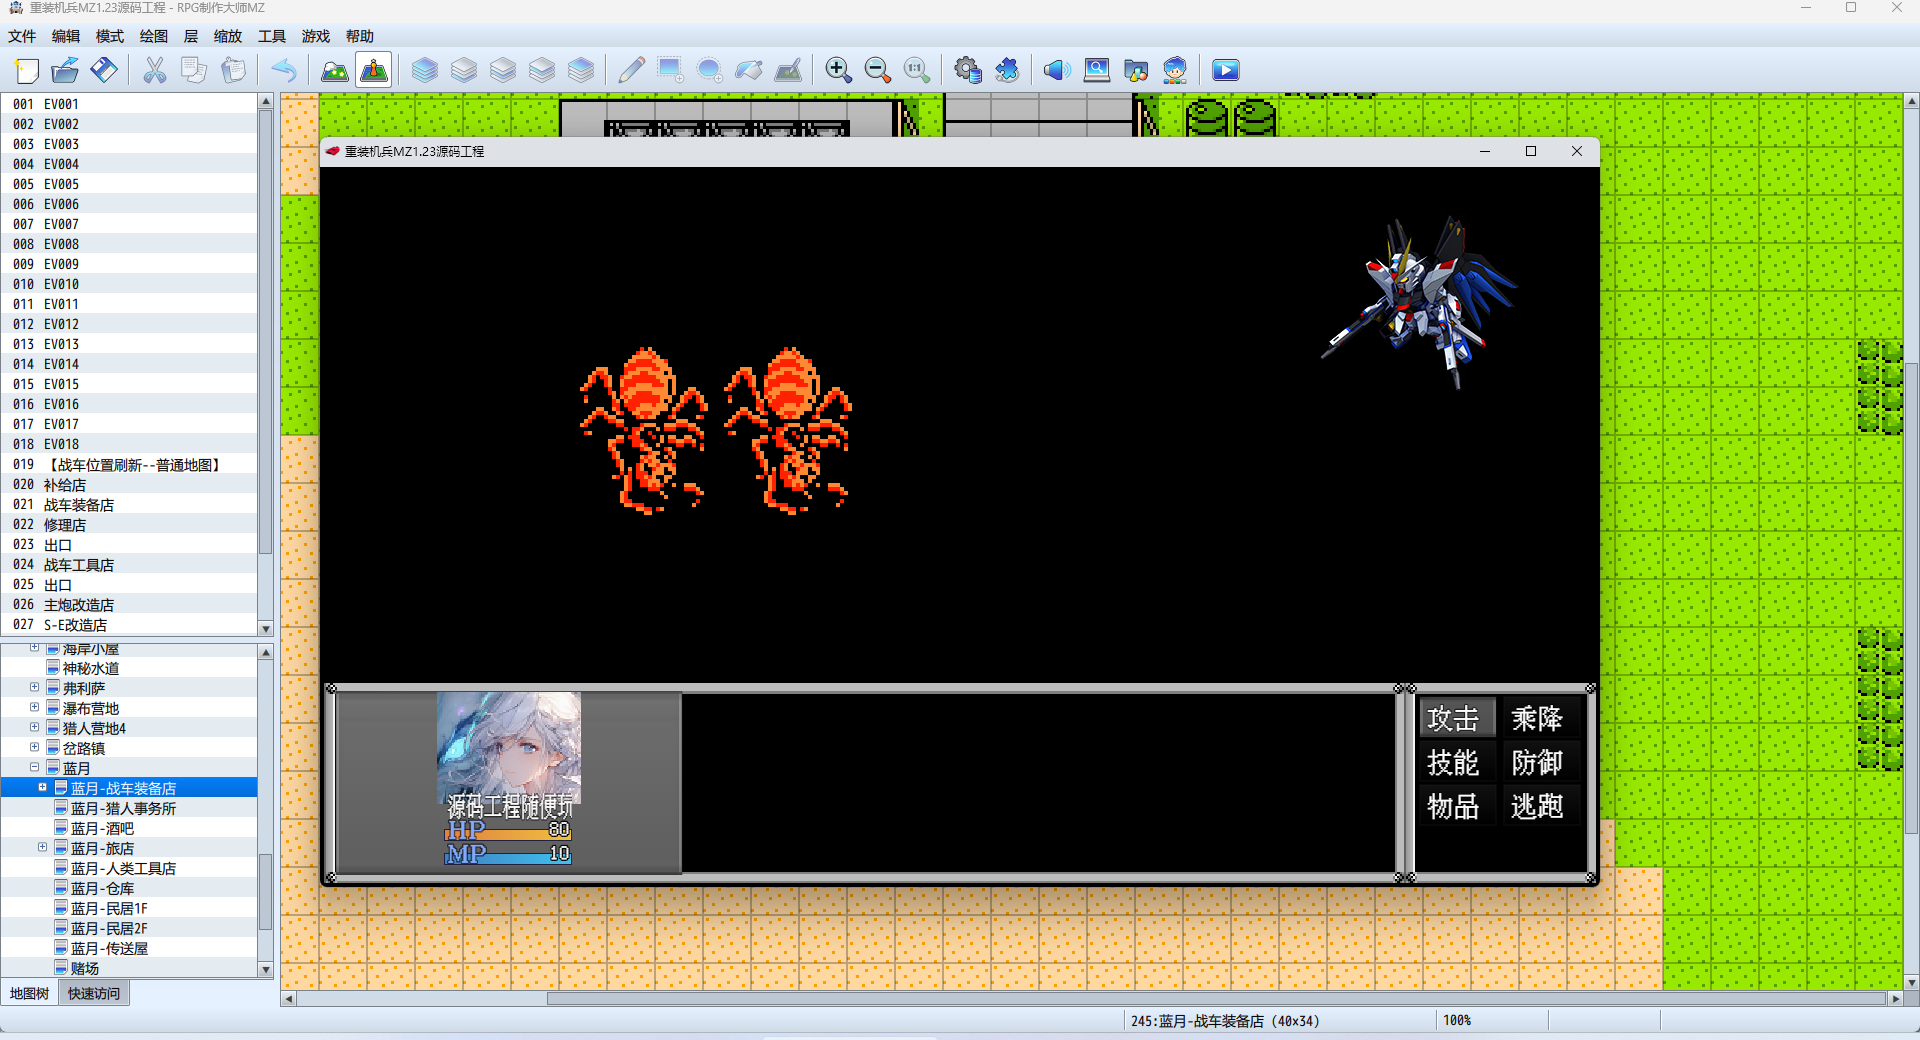The height and width of the screenshot is (1040, 1920).
Task: Start Playtest with the play icon
Action: pyautogui.click(x=1226, y=70)
